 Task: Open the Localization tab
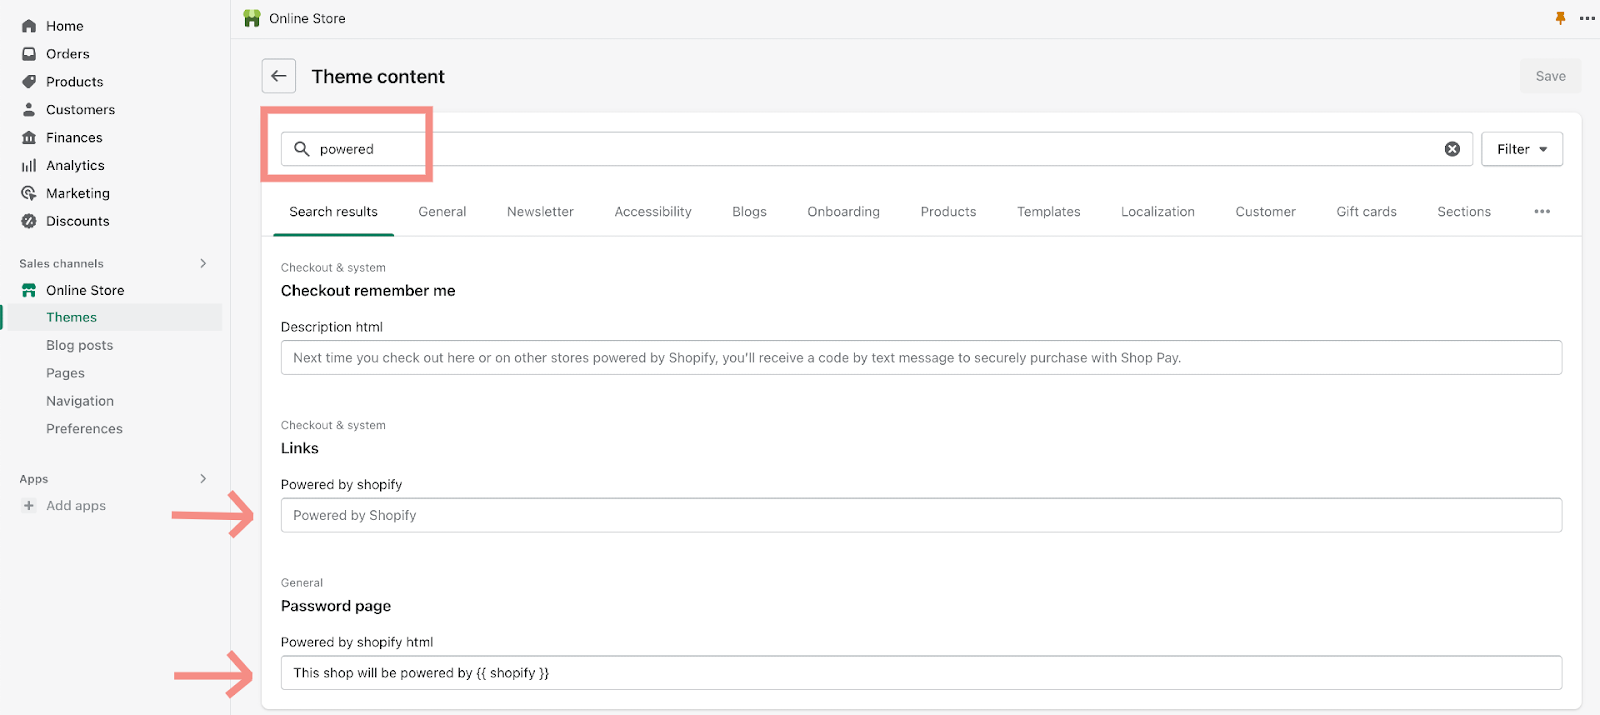click(x=1157, y=212)
